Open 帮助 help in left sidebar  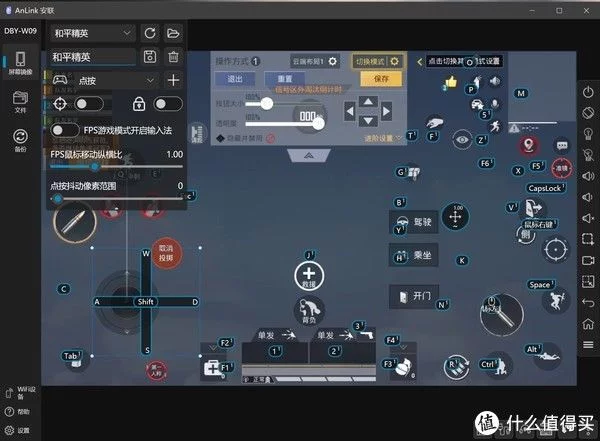[x=18, y=412]
